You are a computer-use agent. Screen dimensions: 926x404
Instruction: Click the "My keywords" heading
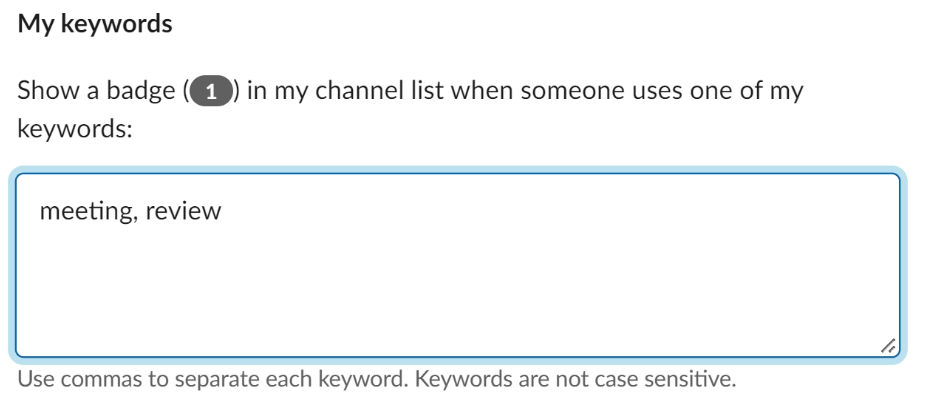pyautogui.click(x=95, y=24)
